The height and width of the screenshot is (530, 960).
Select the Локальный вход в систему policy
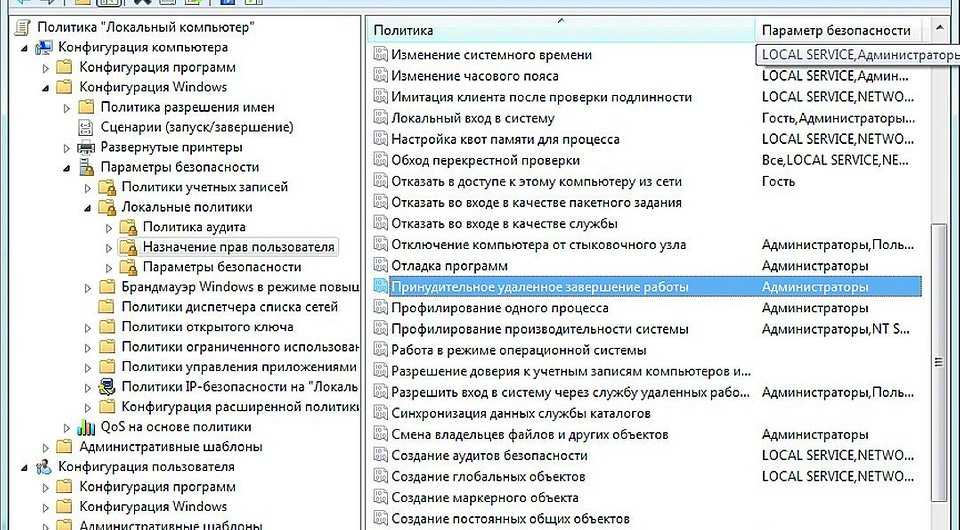click(x=472, y=118)
